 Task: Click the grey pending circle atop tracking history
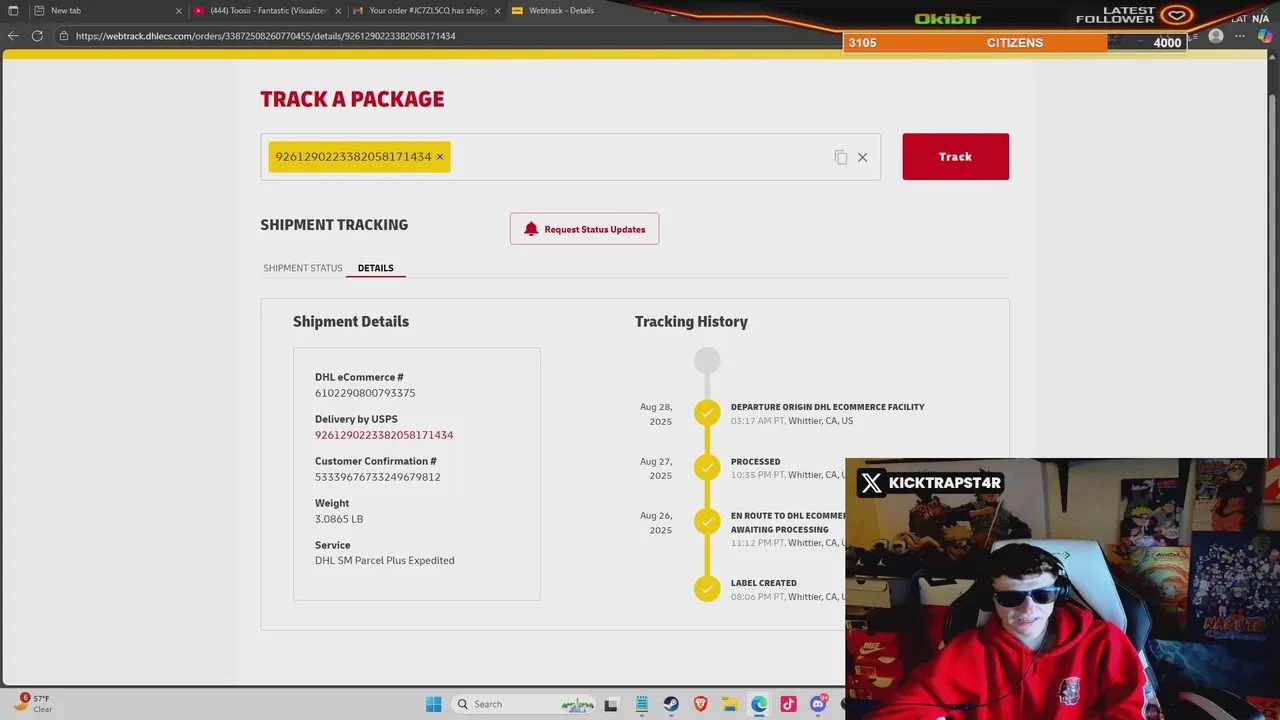coord(707,360)
